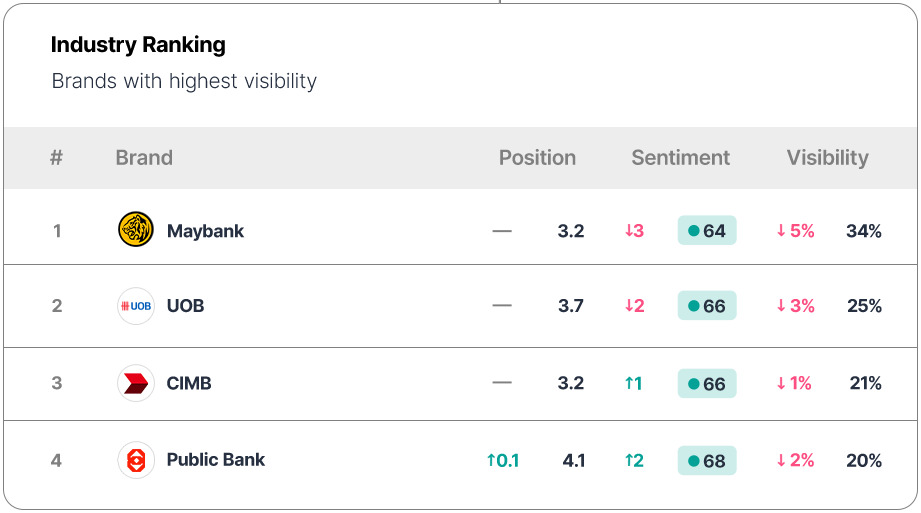Click the Maybank tiger logo icon
The image size is (921, 513).
click(x=136, y=230)
